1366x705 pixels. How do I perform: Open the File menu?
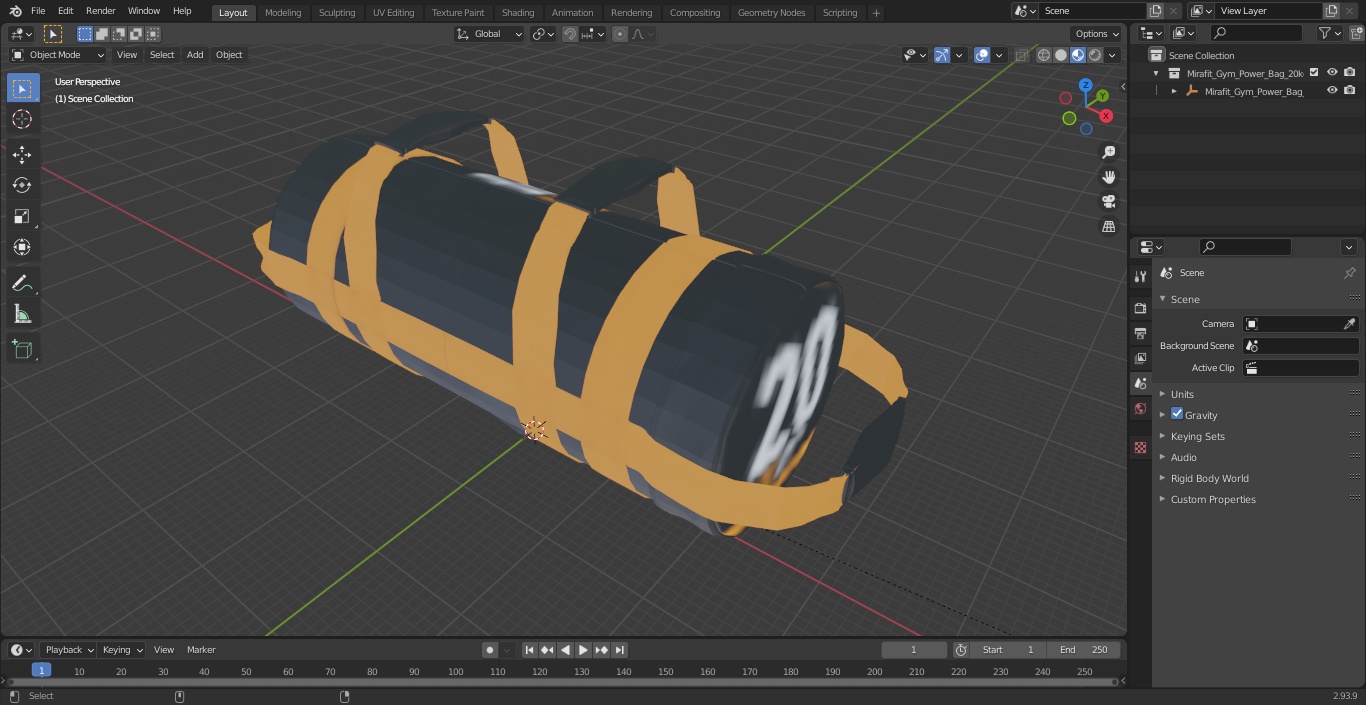(38, 11)
